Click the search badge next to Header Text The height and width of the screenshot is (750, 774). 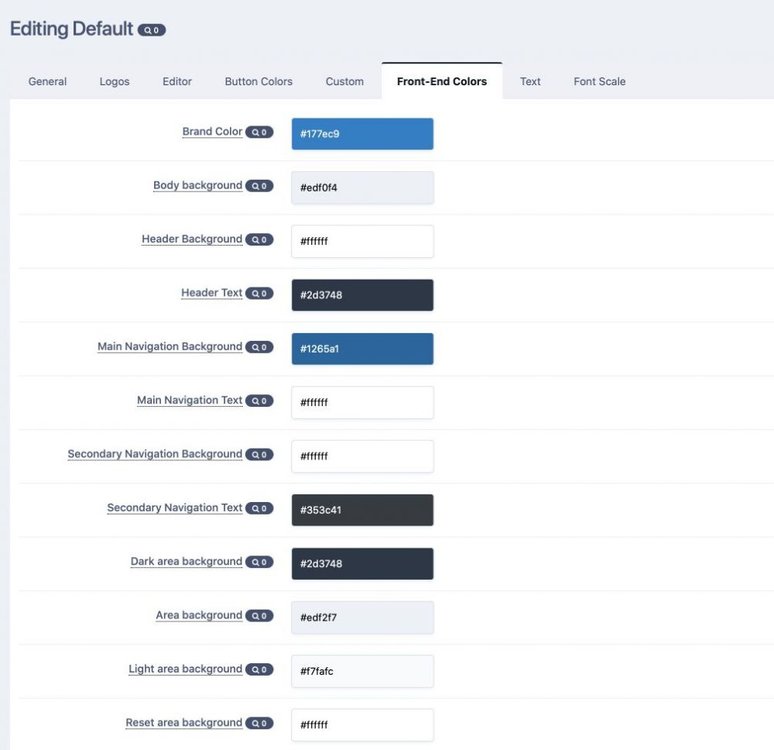(x=259, y=294)
